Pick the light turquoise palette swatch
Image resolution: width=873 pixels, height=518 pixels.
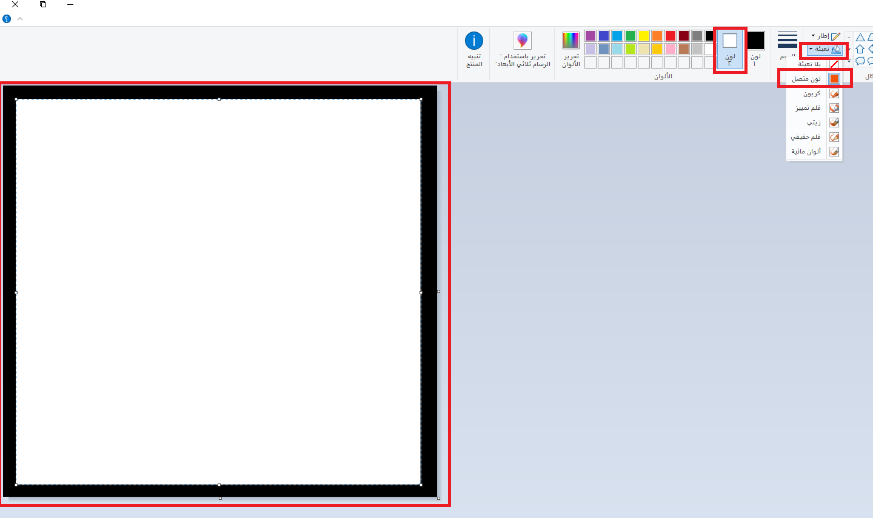point(617,50)
